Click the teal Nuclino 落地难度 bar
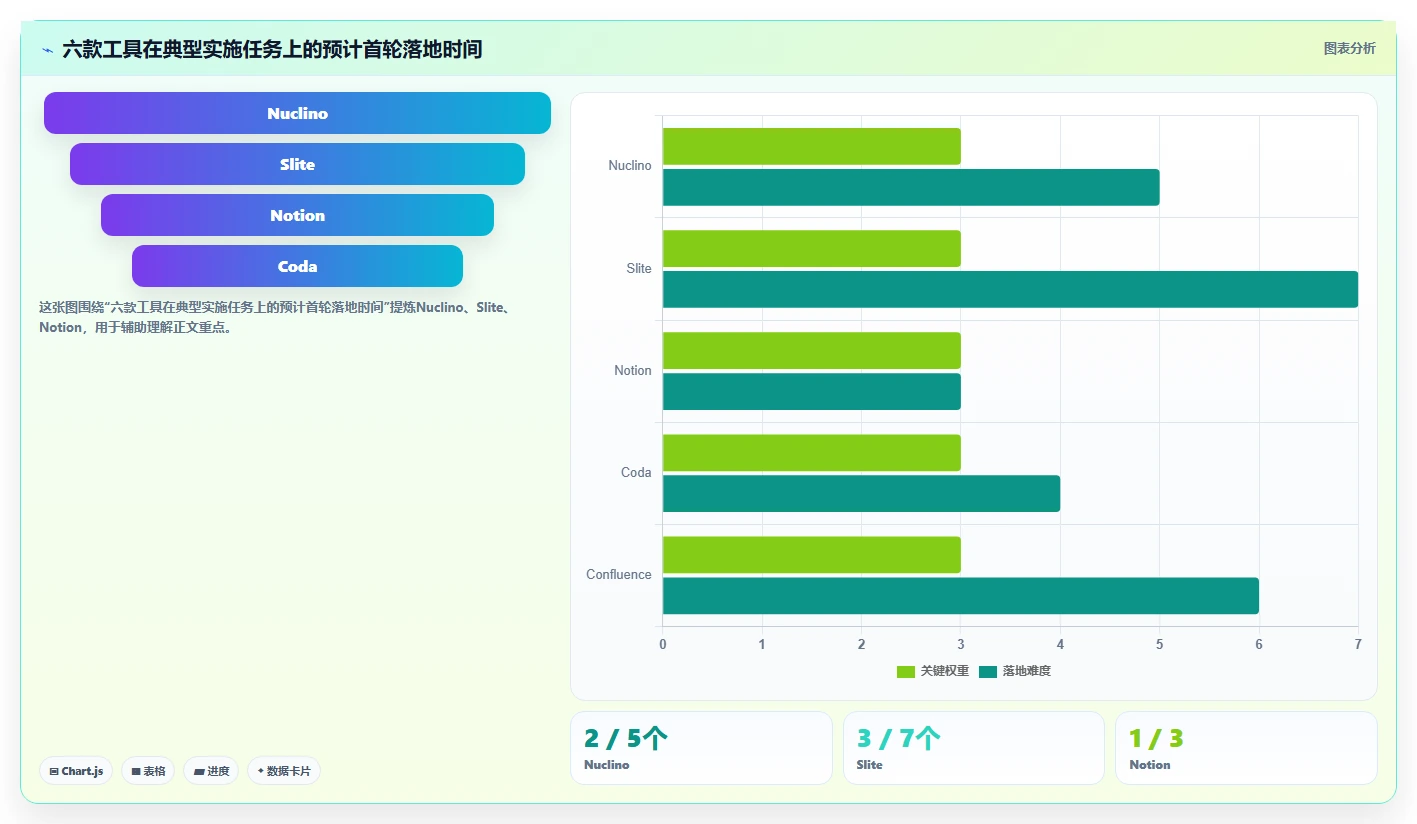1417x824 pixels. pos(911,187)
